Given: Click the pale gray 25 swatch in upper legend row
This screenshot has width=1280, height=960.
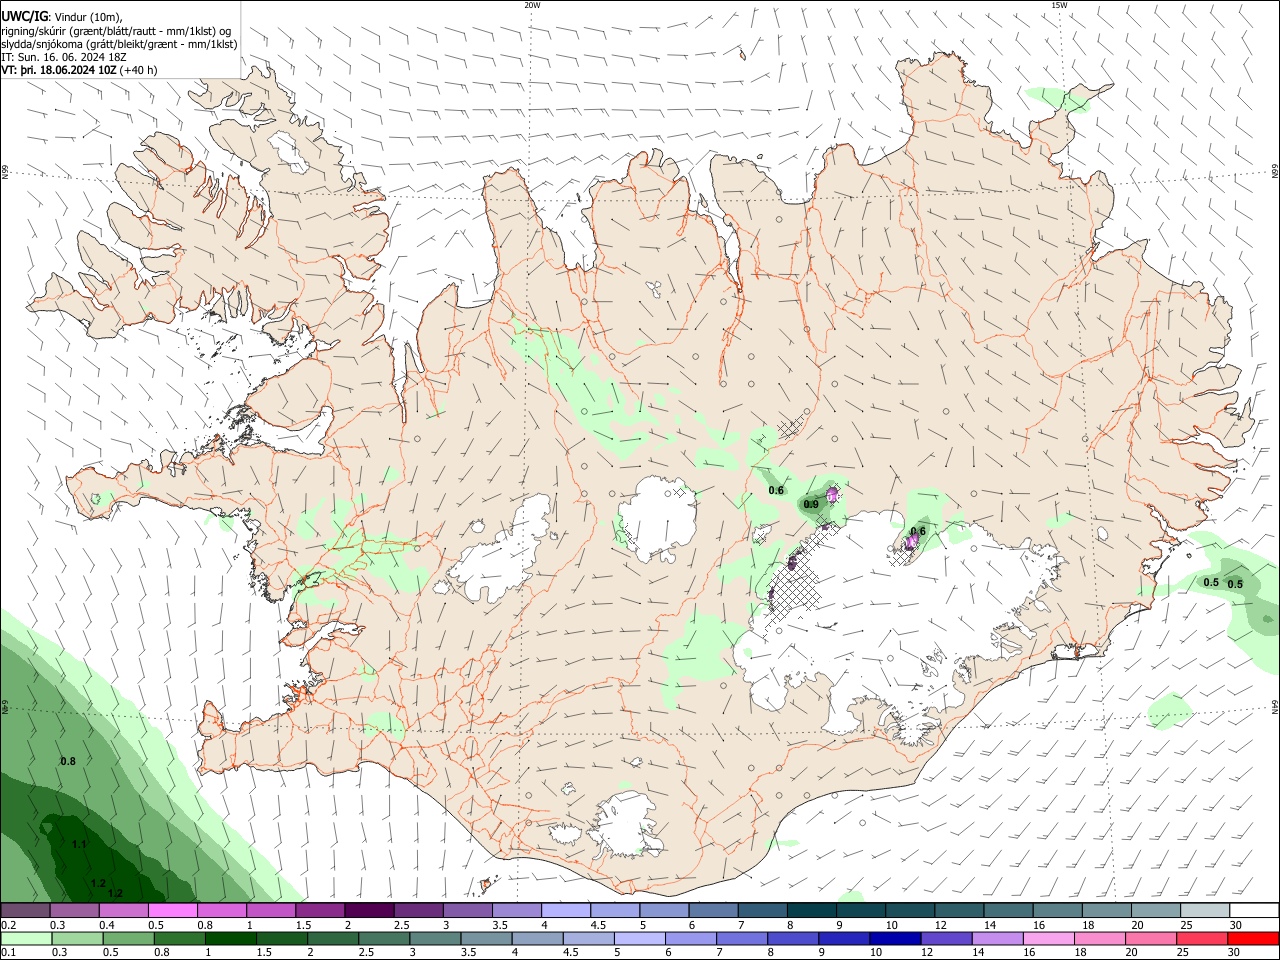Looking at the screenshot, I should pyautogui.click(x=1204, y=911).
